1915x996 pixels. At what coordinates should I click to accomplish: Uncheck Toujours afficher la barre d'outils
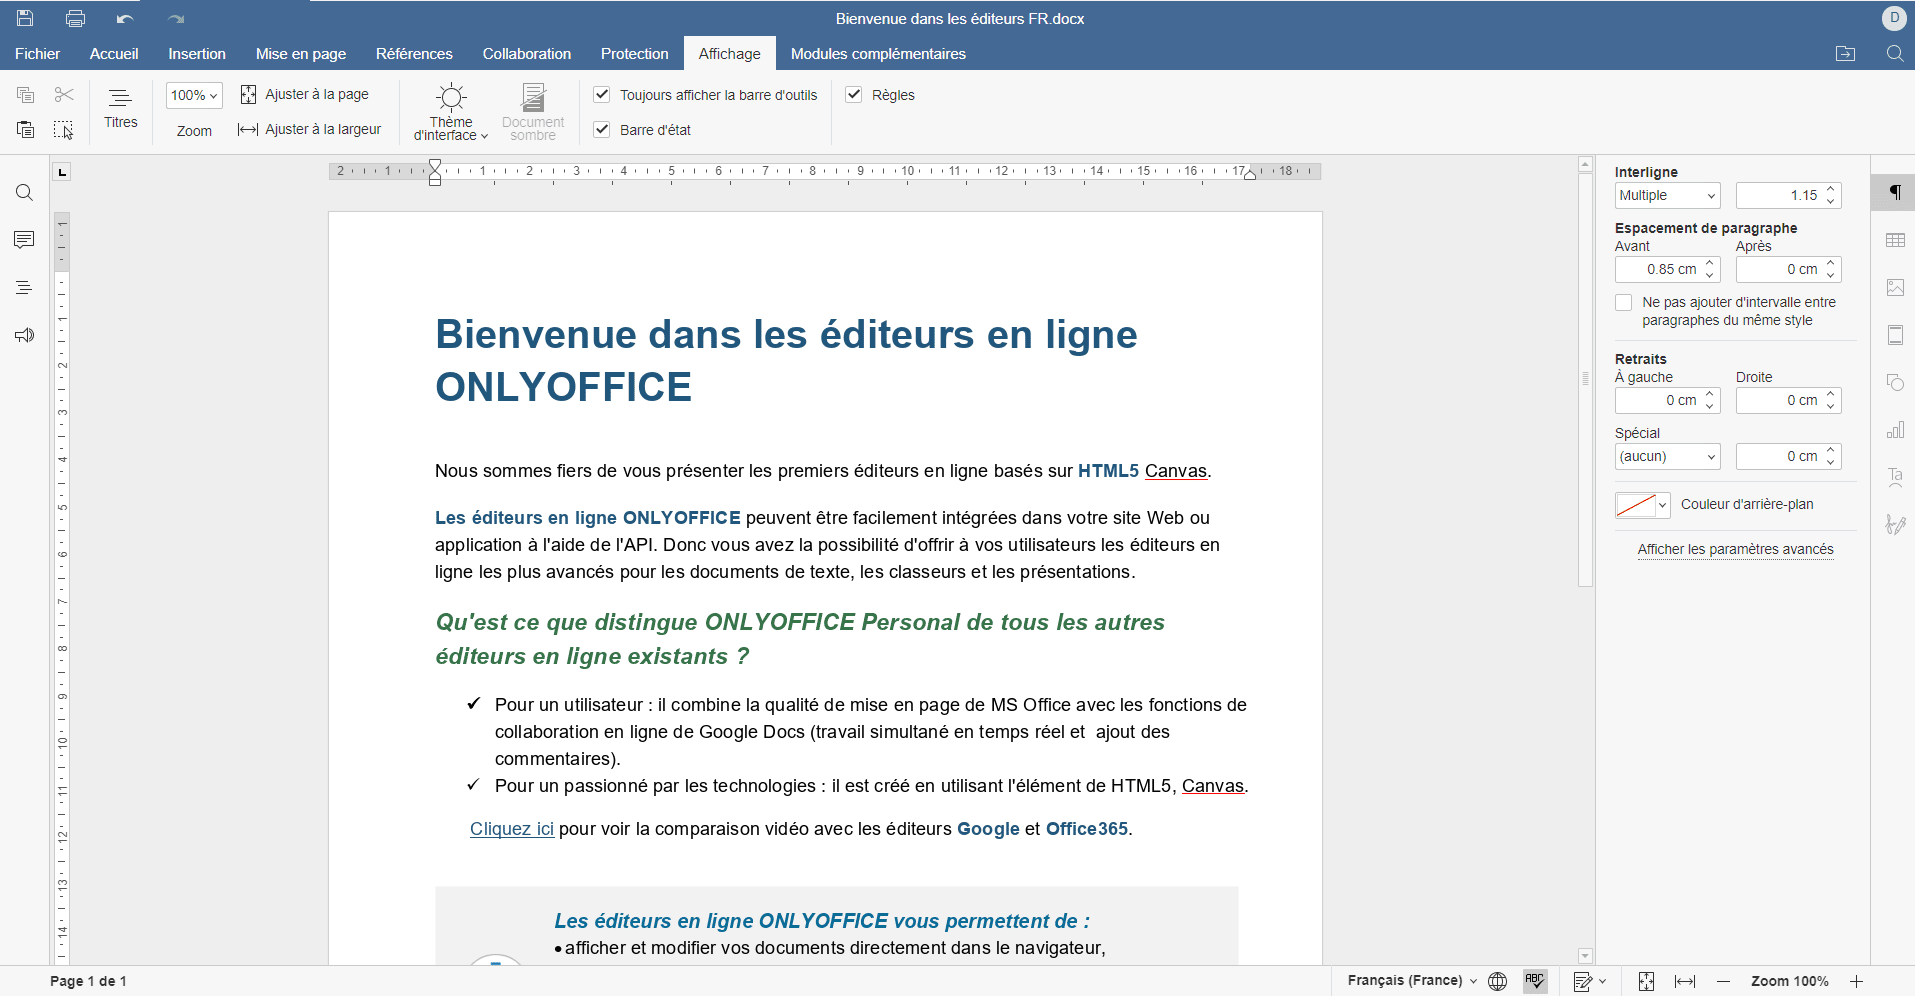click(x=602, y=95)
